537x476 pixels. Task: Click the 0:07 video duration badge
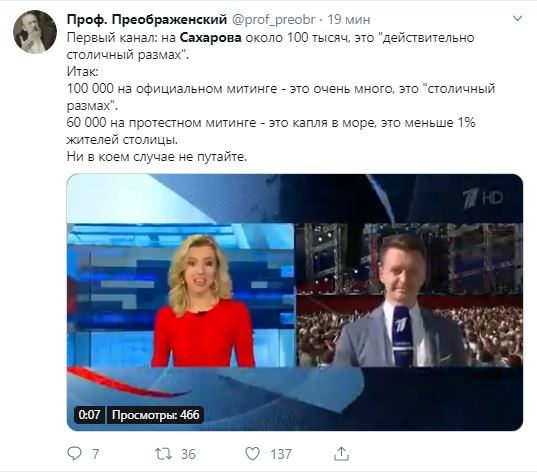(x=89, y=415)
